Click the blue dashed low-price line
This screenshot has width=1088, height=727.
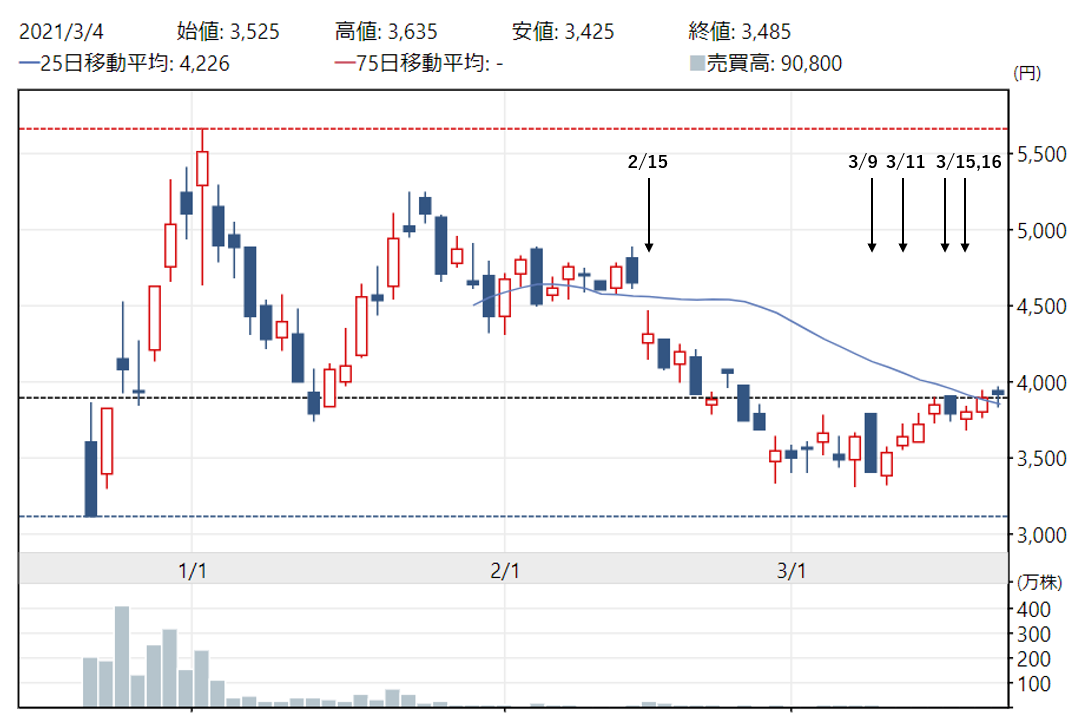coord(513,516)
